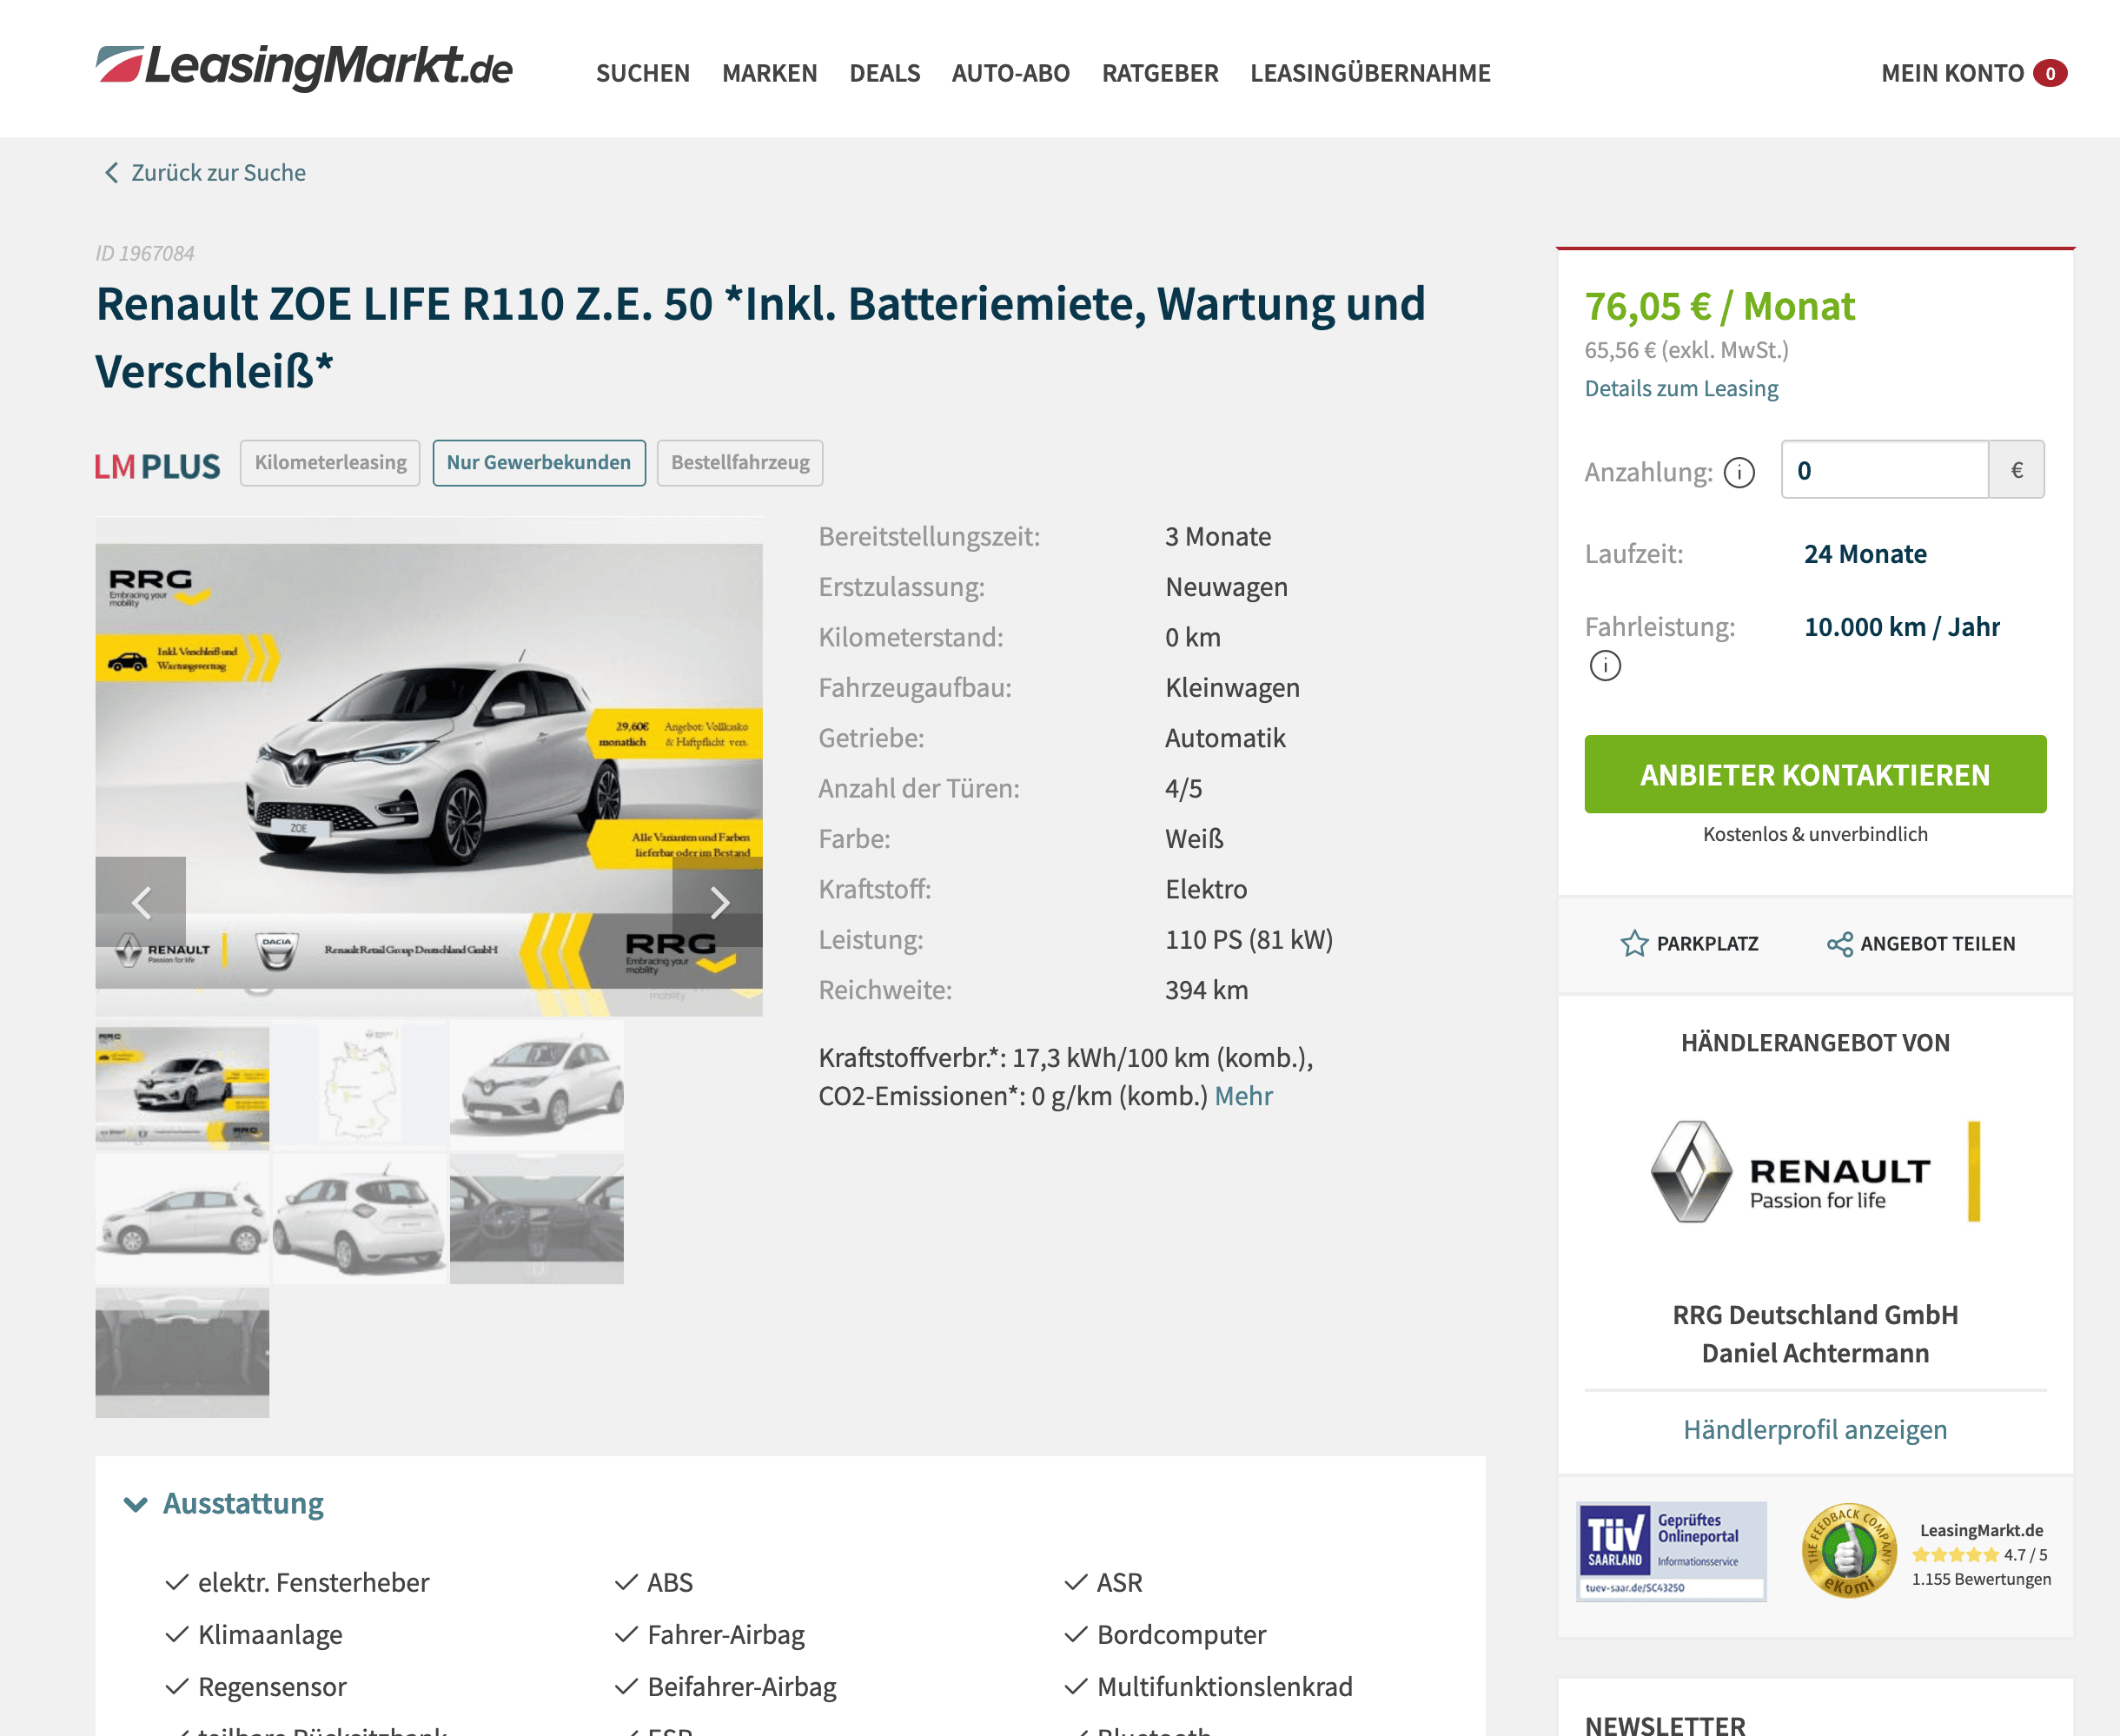Click the Fahrleistung info icon
This screenshot has width=2120, height=1736.
point(1605,665)
